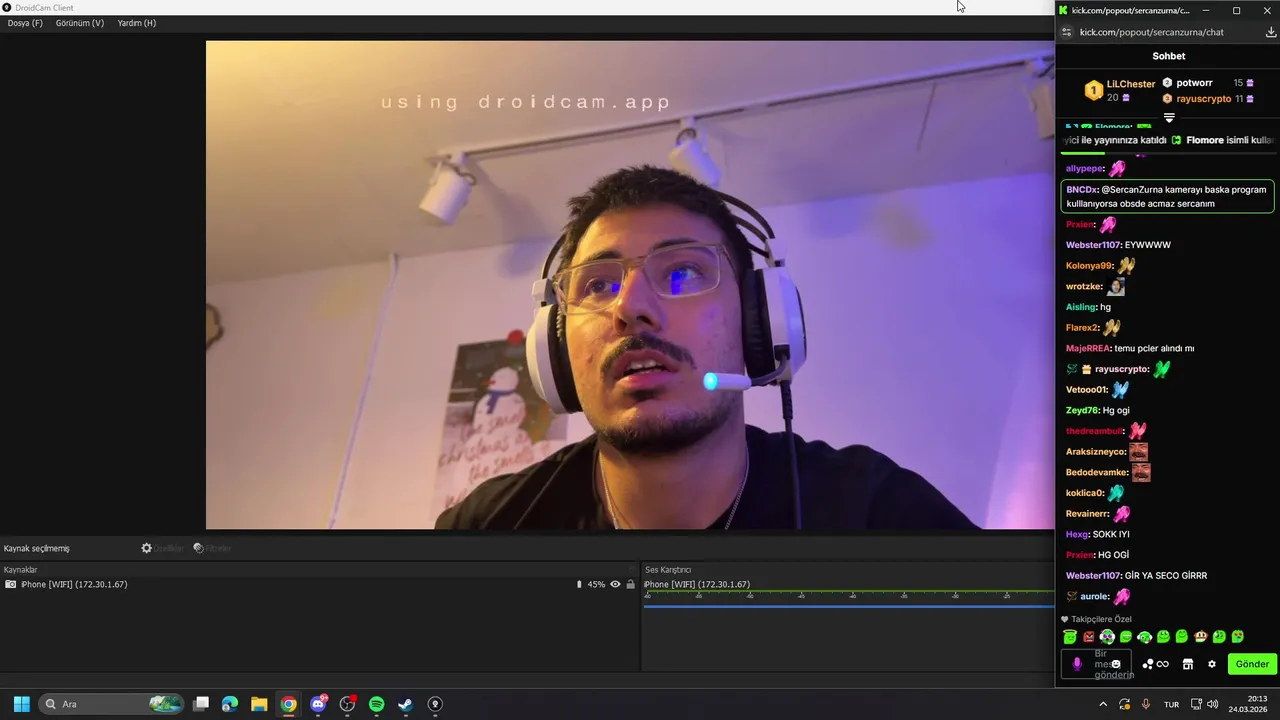Show hidden tray icons chevron
The height and width of the screenshot is (720, 1280).
tap(1103, 704)
